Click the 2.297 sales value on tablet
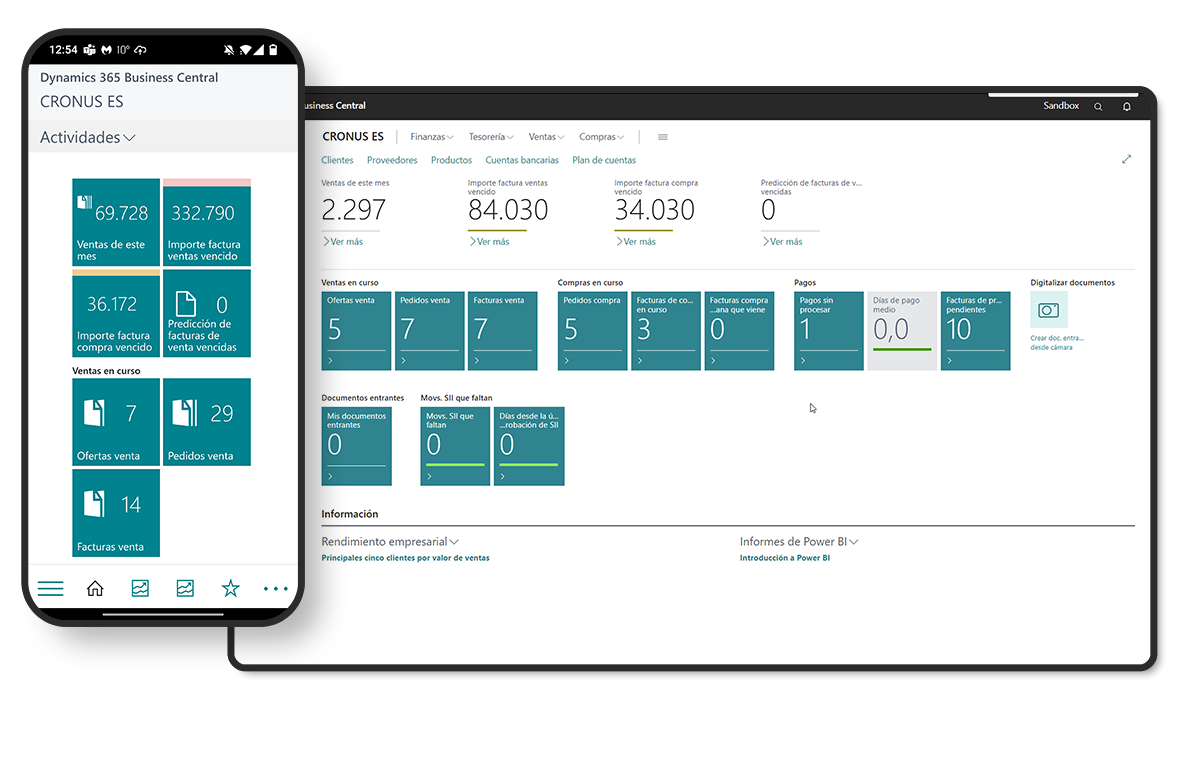The height and width of the screenshot is (757, 1200). coord(353,210)
